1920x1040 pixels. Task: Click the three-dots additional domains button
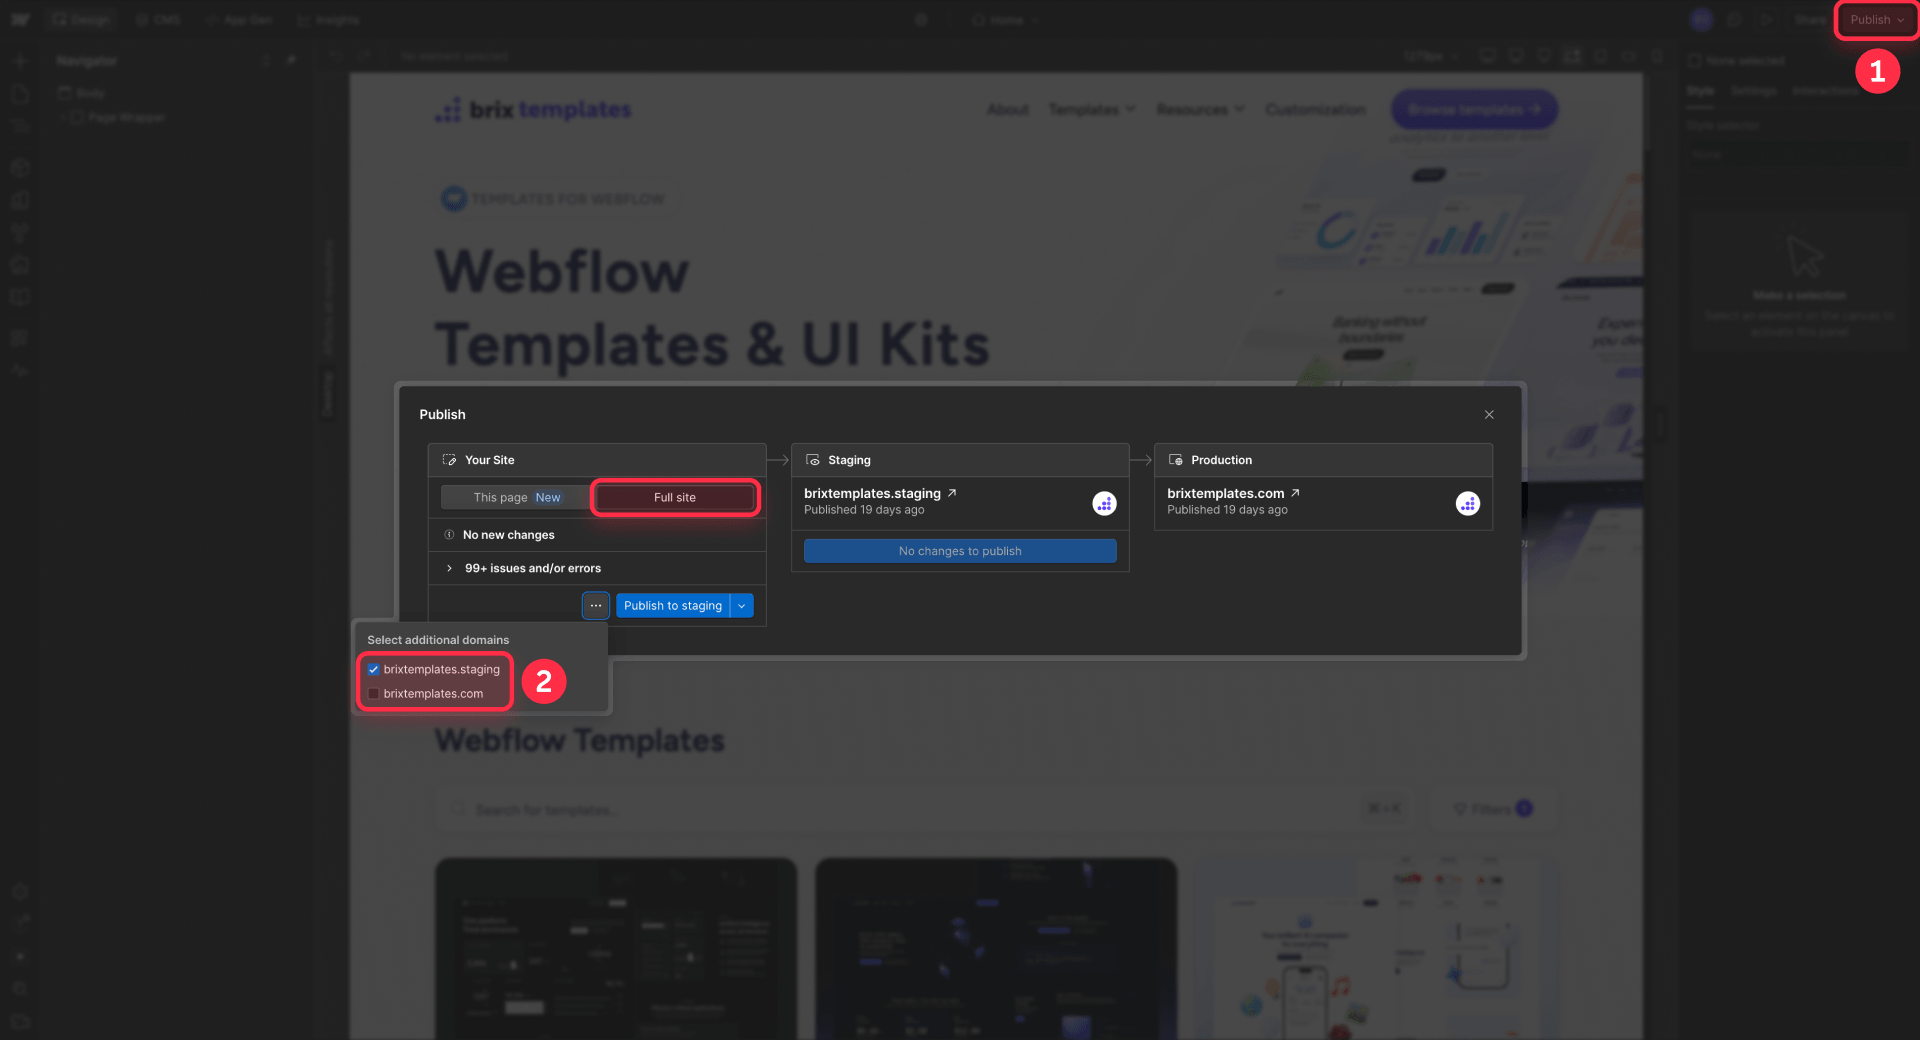click(x=596, y=605)
